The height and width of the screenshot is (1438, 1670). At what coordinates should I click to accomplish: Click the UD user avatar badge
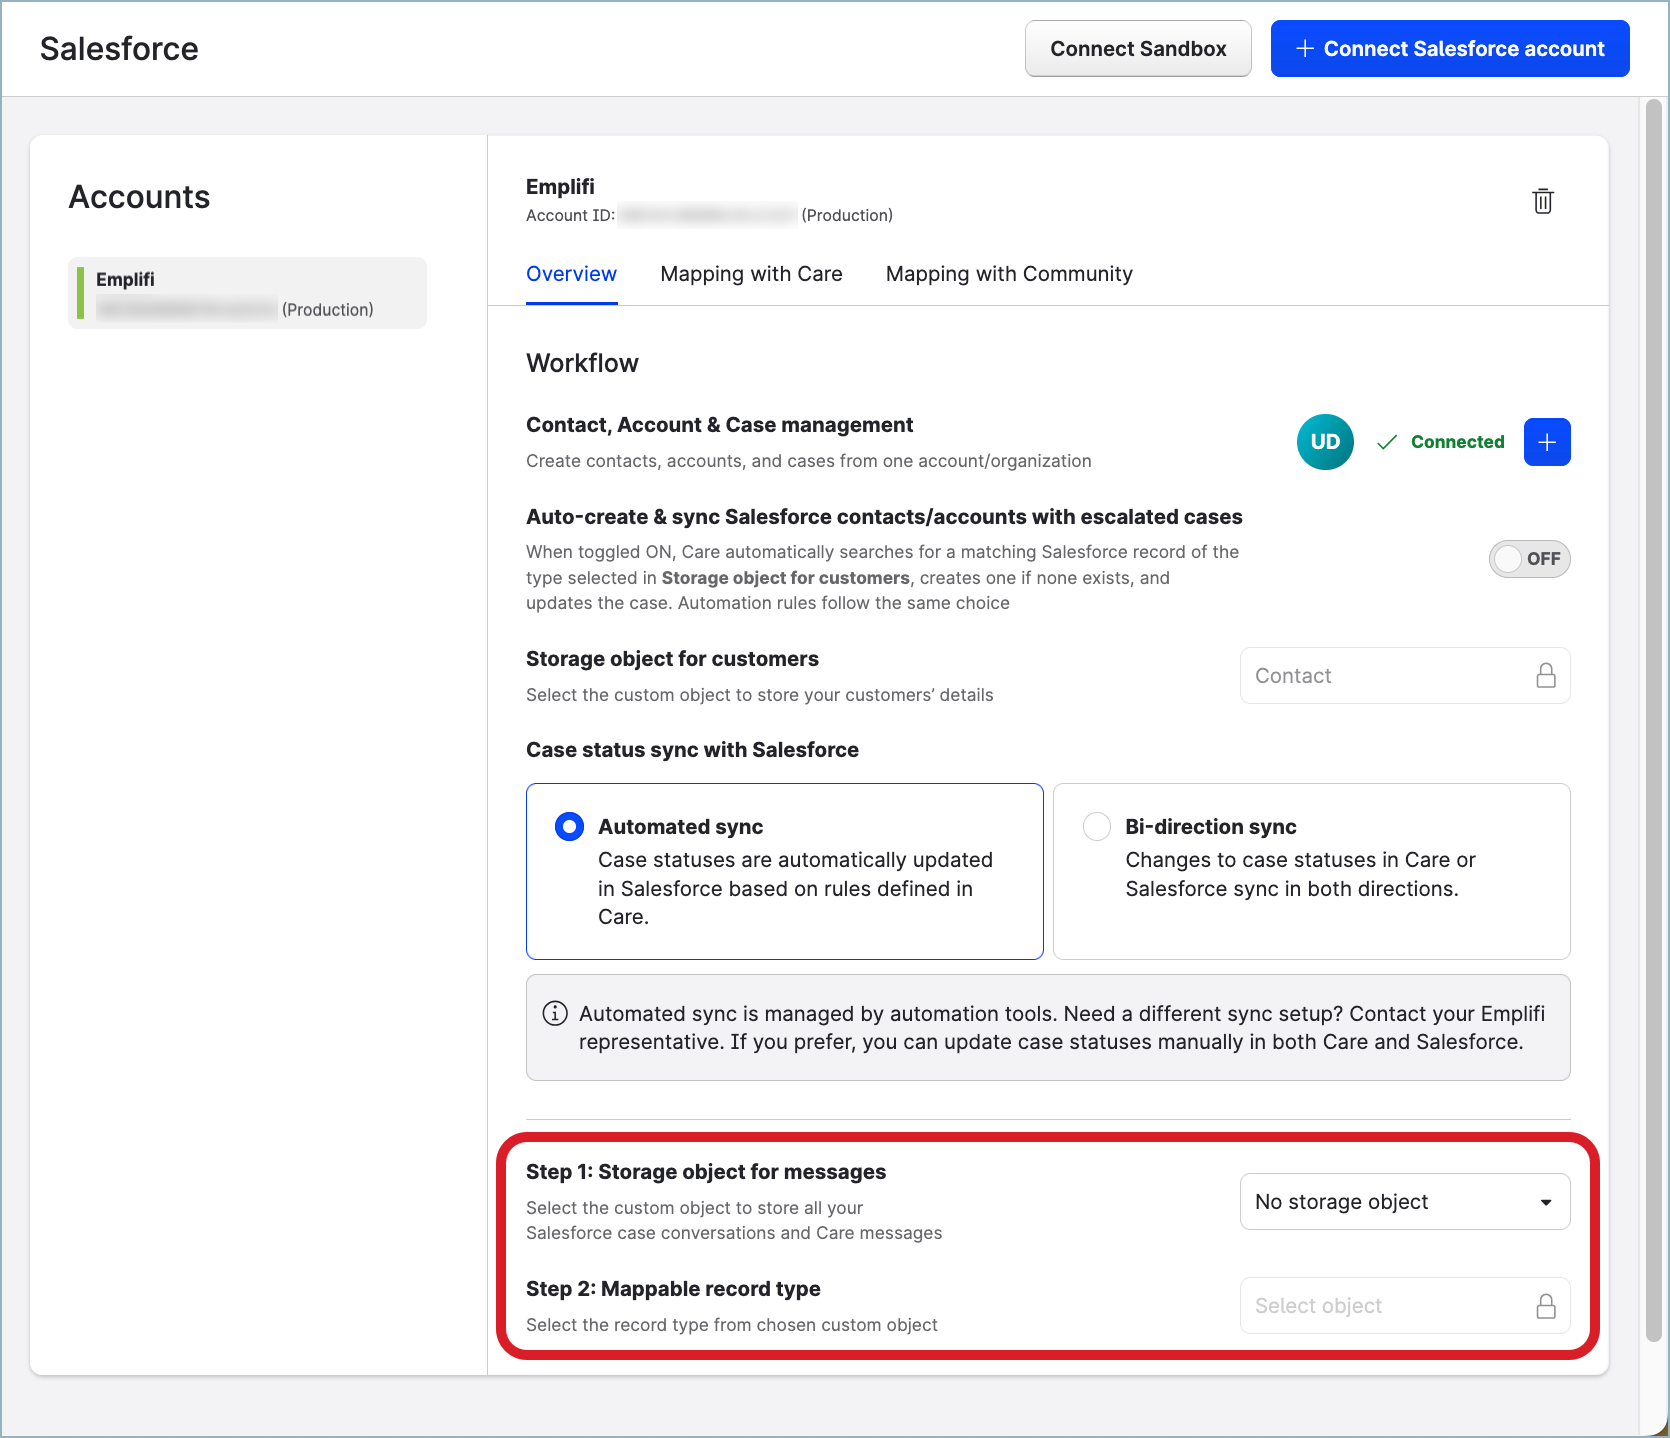(1325, 442)
